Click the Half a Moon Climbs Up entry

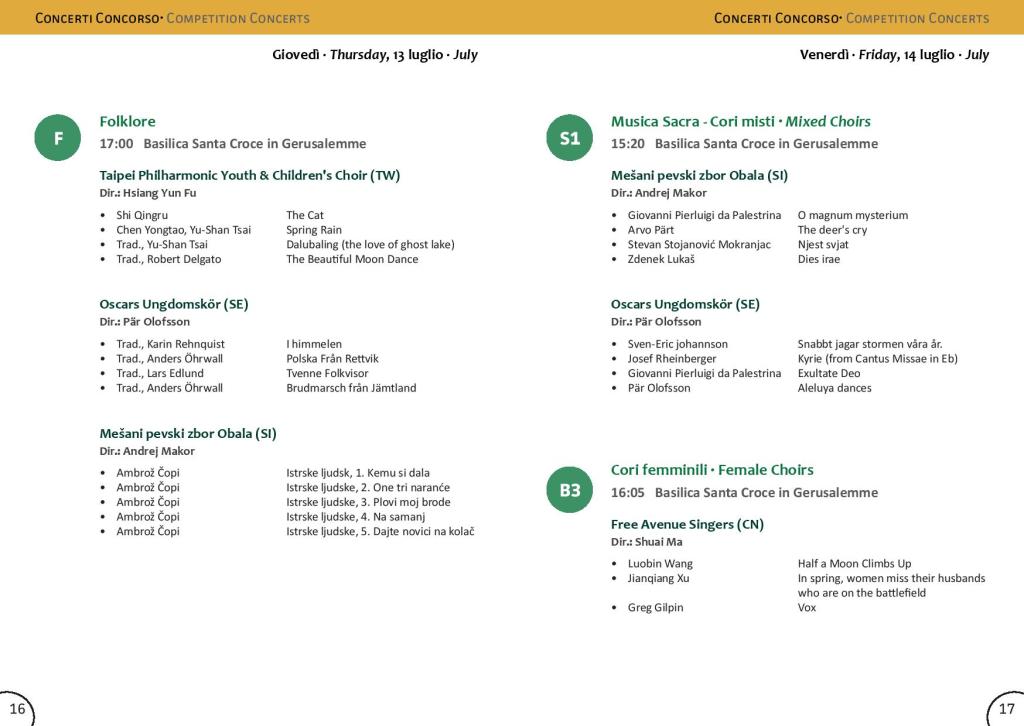pyautogui.click(x=854, y=563)
